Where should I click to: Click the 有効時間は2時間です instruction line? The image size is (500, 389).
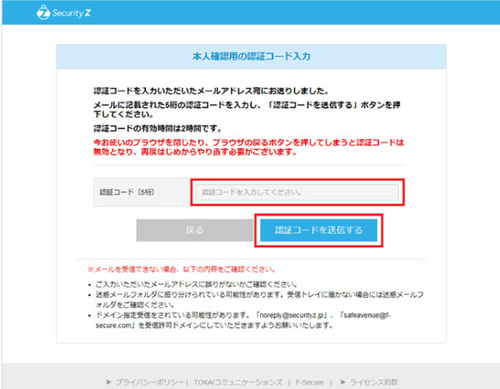(x=157, y=128)
